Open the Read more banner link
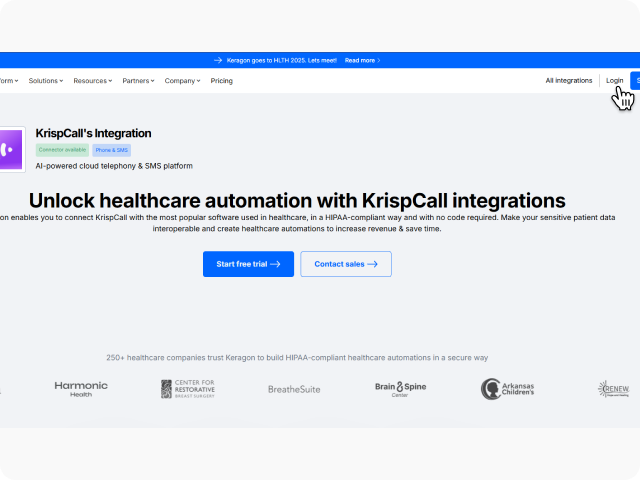This screenshot has width=640, height=480. (x=362, y=60)
